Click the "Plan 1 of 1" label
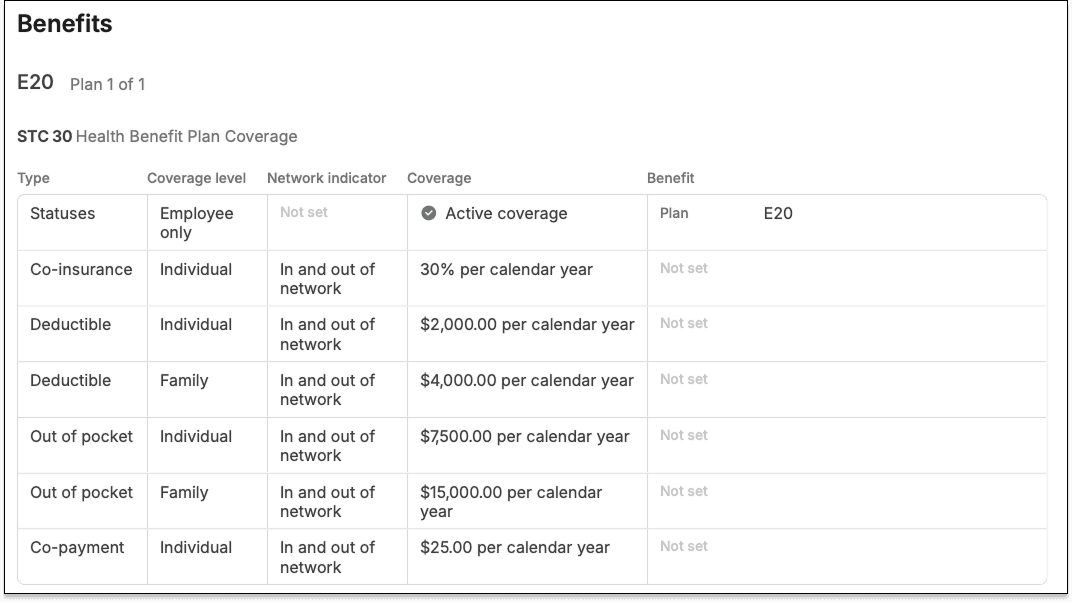 click(108, 84)
